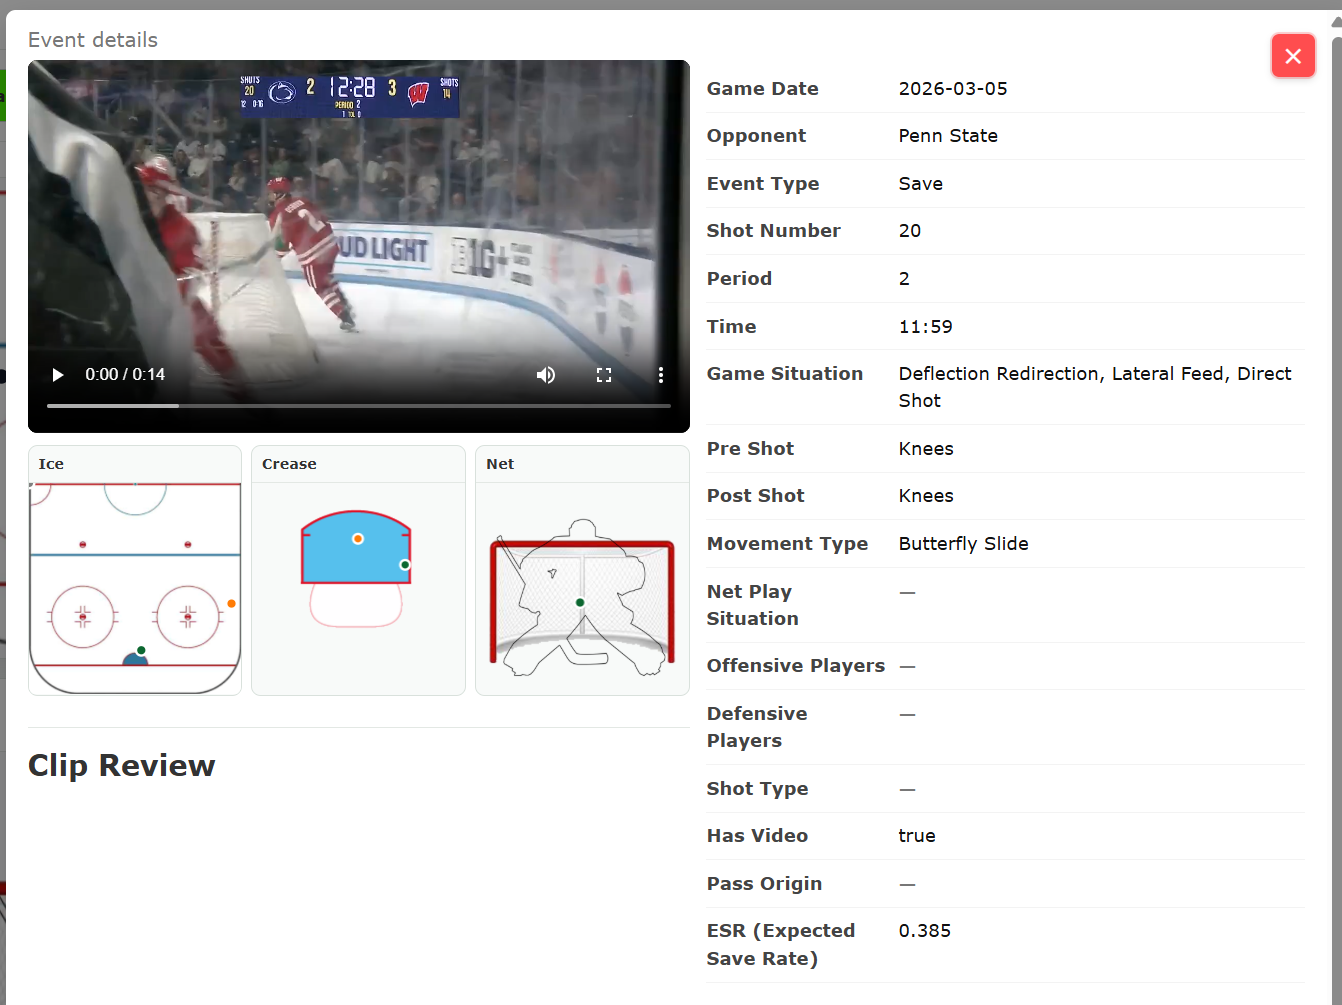Click the Net Play Situation label
The width and height of the screenshot is (1342, 1005).
pyautogui.click(x=753, y=605)
